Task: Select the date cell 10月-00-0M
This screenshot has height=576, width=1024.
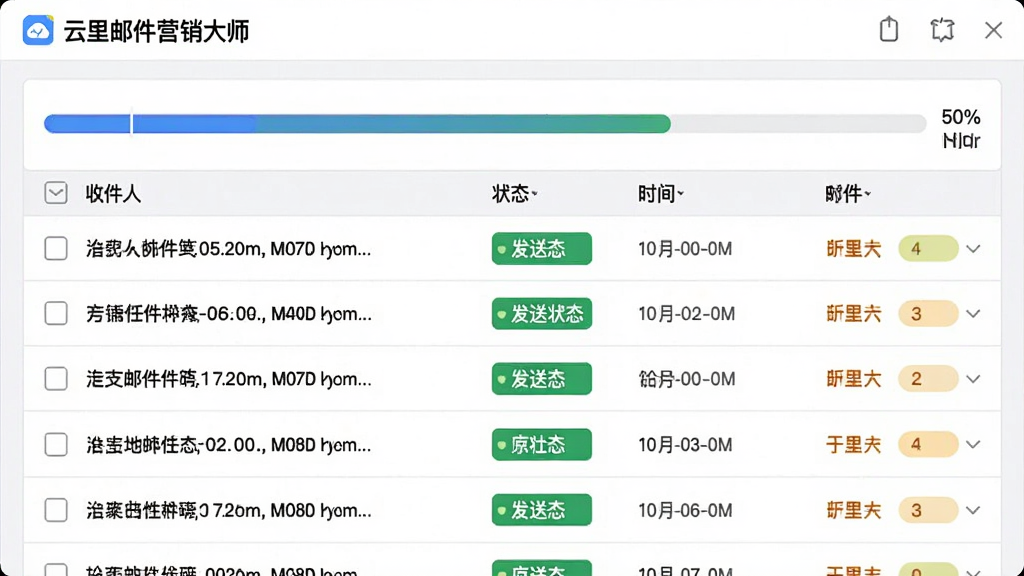Action: 685,249
